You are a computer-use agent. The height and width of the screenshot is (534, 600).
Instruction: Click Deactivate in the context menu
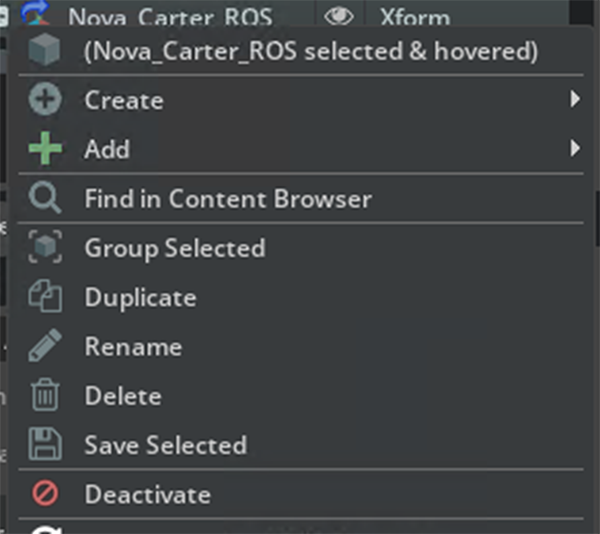click(147, 494)
